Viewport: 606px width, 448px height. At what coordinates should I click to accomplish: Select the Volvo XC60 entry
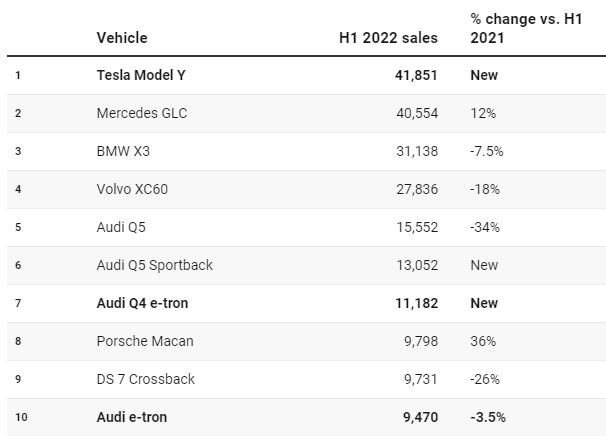(131, 189)
